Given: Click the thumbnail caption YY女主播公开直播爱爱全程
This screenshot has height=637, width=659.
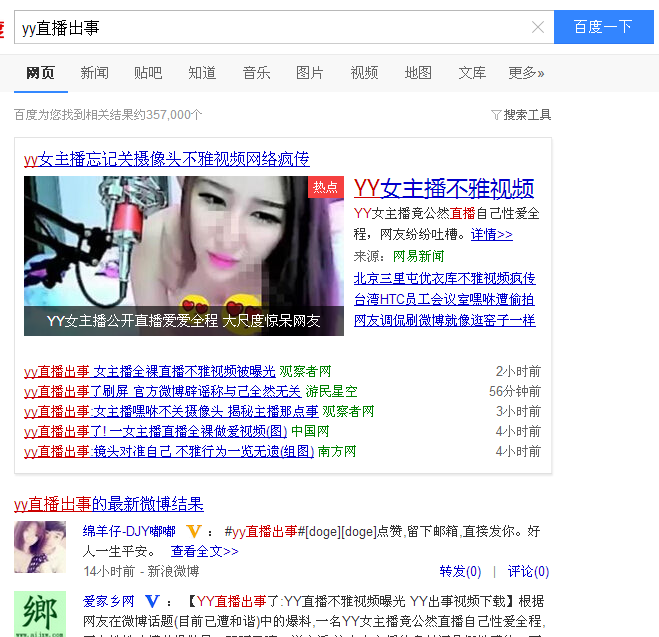Looking at the screenshot, I should point(184,321).
